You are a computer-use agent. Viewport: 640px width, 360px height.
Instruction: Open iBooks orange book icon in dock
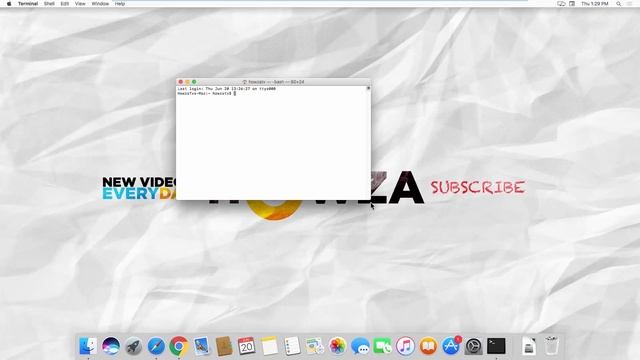(x=428, y=346)
